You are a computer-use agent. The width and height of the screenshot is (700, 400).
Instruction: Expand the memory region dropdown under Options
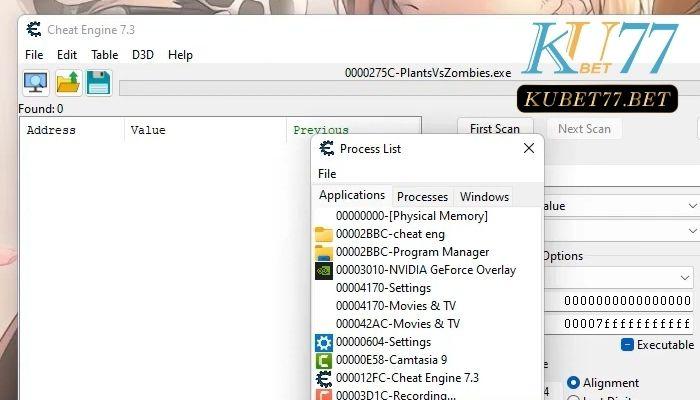point(685,278)
